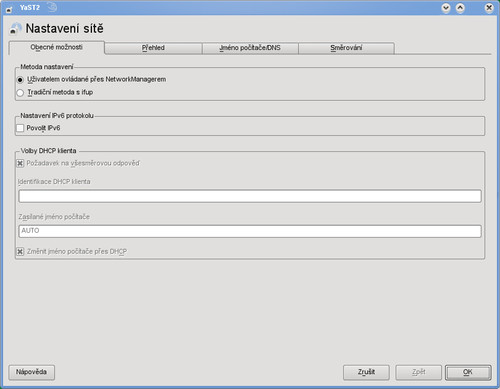The width and height of the screenshot is (500, 389).
Task: Select the Obecné možnosti tab
Action: coord(57,47)
